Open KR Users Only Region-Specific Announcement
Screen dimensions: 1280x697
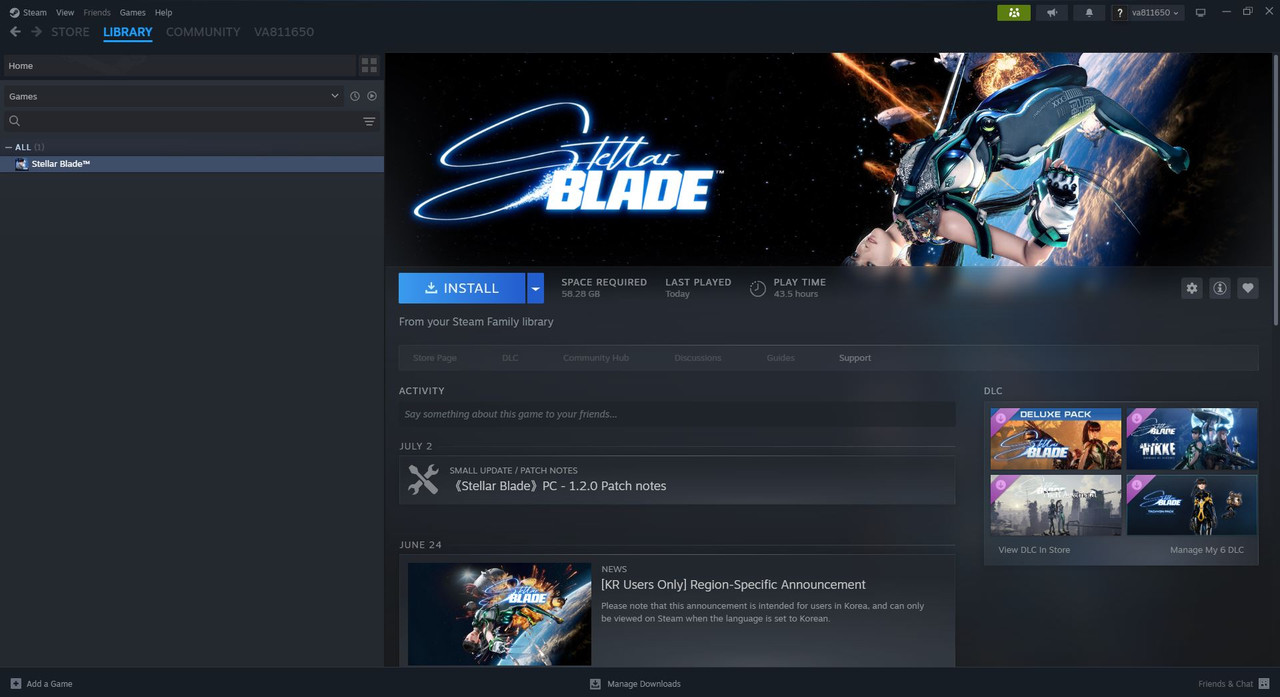(x=733, y=585)
